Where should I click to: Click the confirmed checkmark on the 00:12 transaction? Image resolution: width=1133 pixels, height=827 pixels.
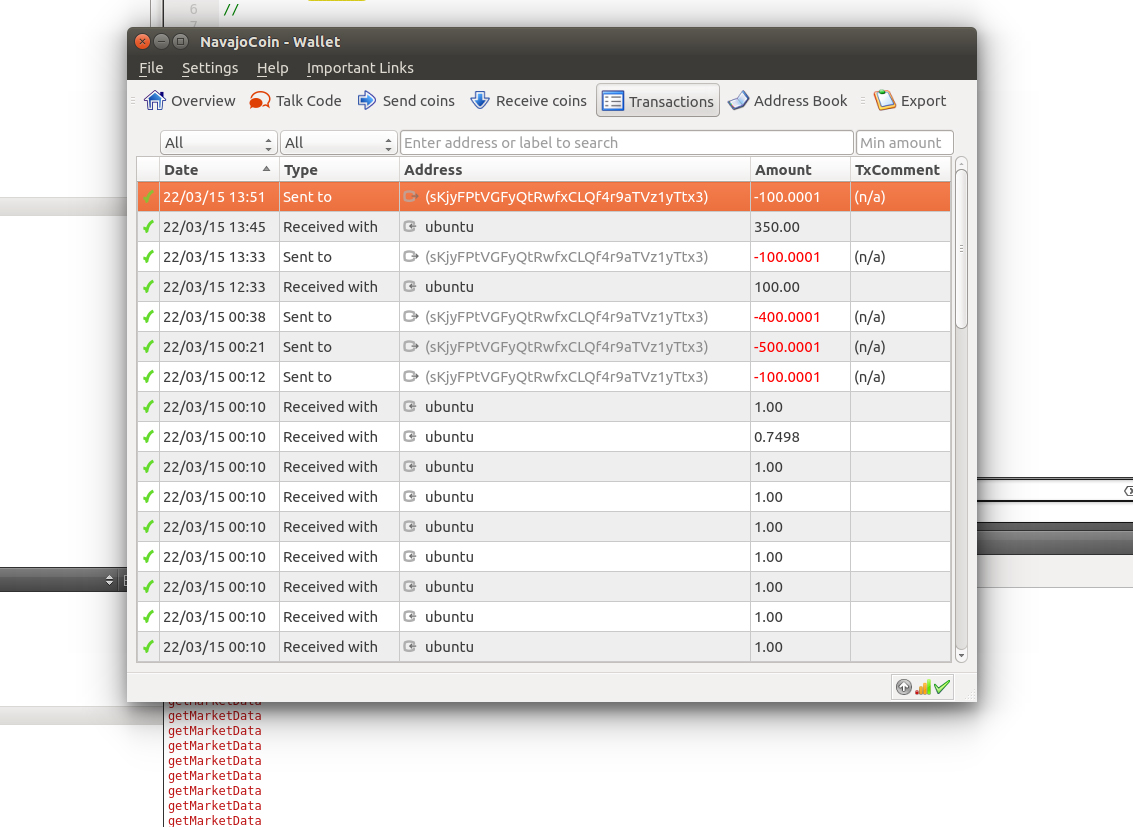point(148,376)
